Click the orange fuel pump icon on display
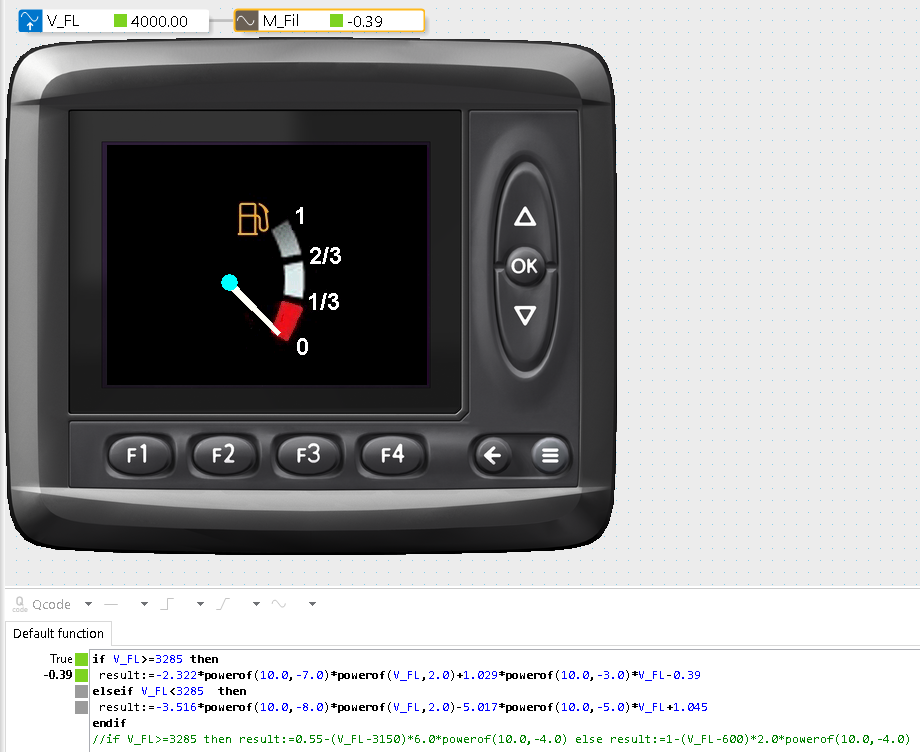 click(x=253, y=218)
